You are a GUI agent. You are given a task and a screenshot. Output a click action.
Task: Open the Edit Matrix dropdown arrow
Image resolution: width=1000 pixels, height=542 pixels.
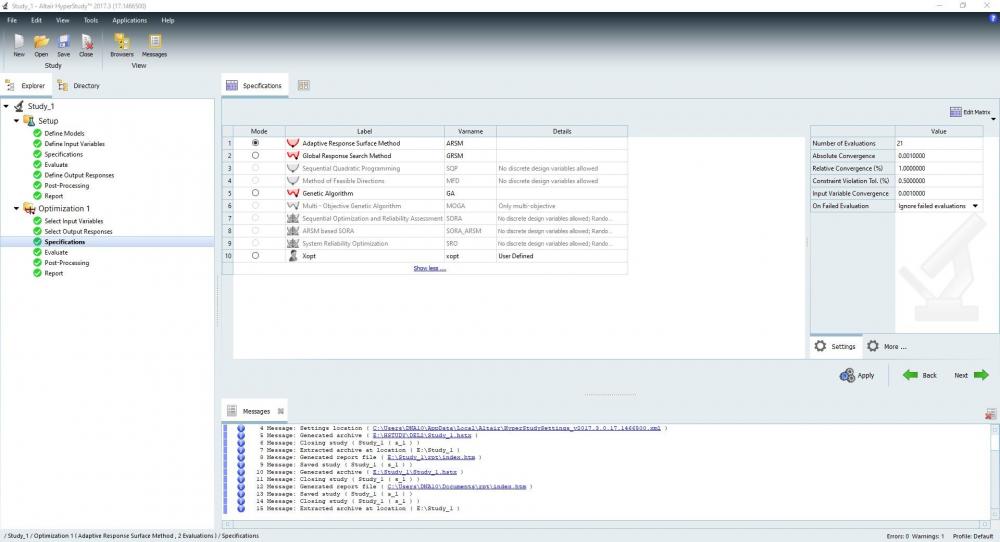point(993,119)
